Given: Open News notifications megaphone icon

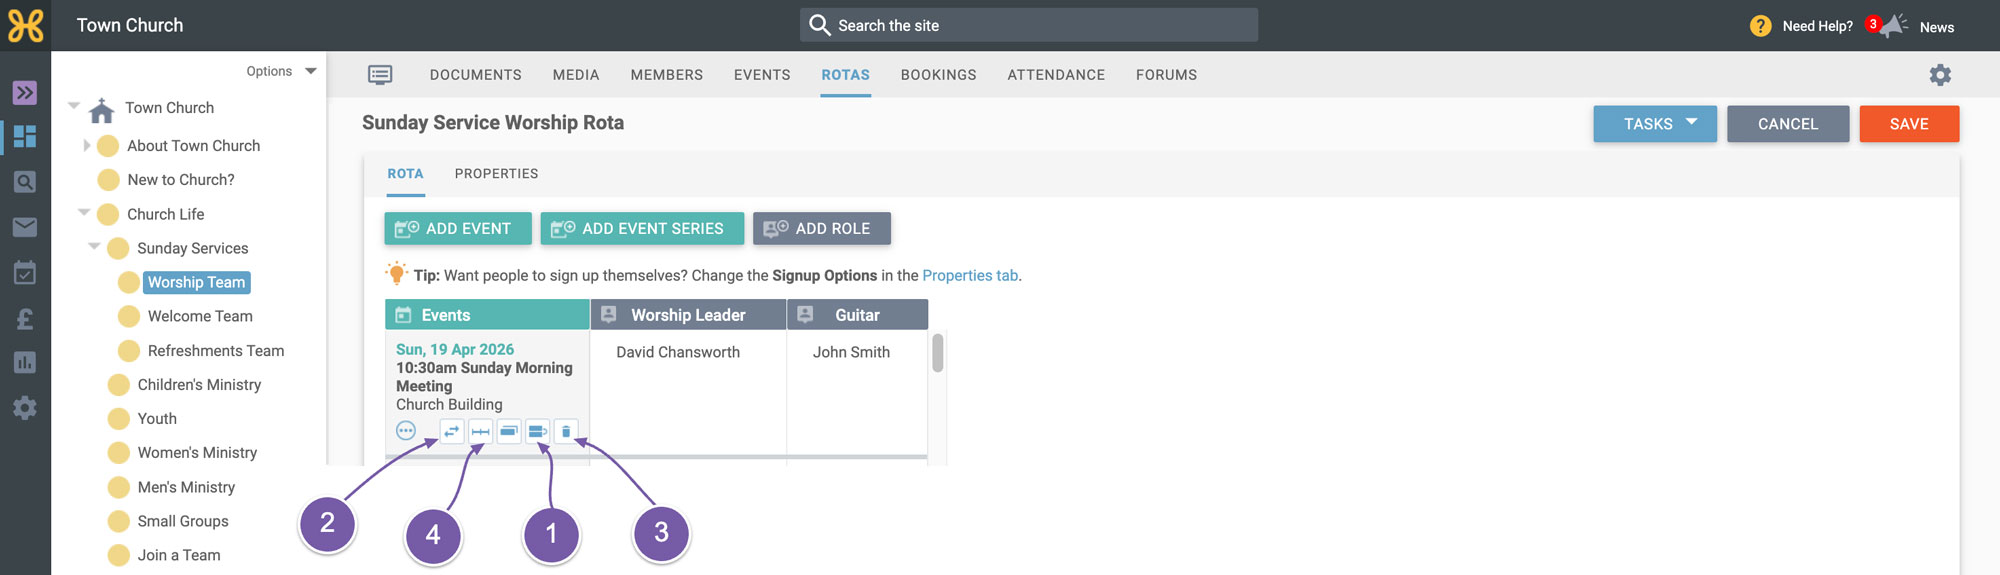Looking at the screenshot, I should tap(1891, 26).
